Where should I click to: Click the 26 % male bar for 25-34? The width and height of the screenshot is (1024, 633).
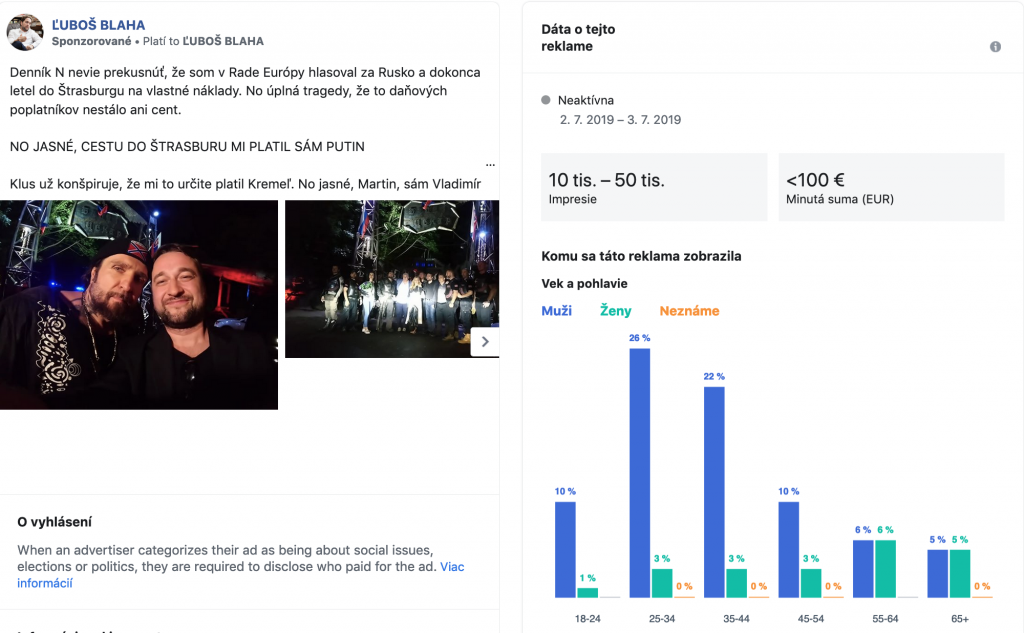coord(640,473)
